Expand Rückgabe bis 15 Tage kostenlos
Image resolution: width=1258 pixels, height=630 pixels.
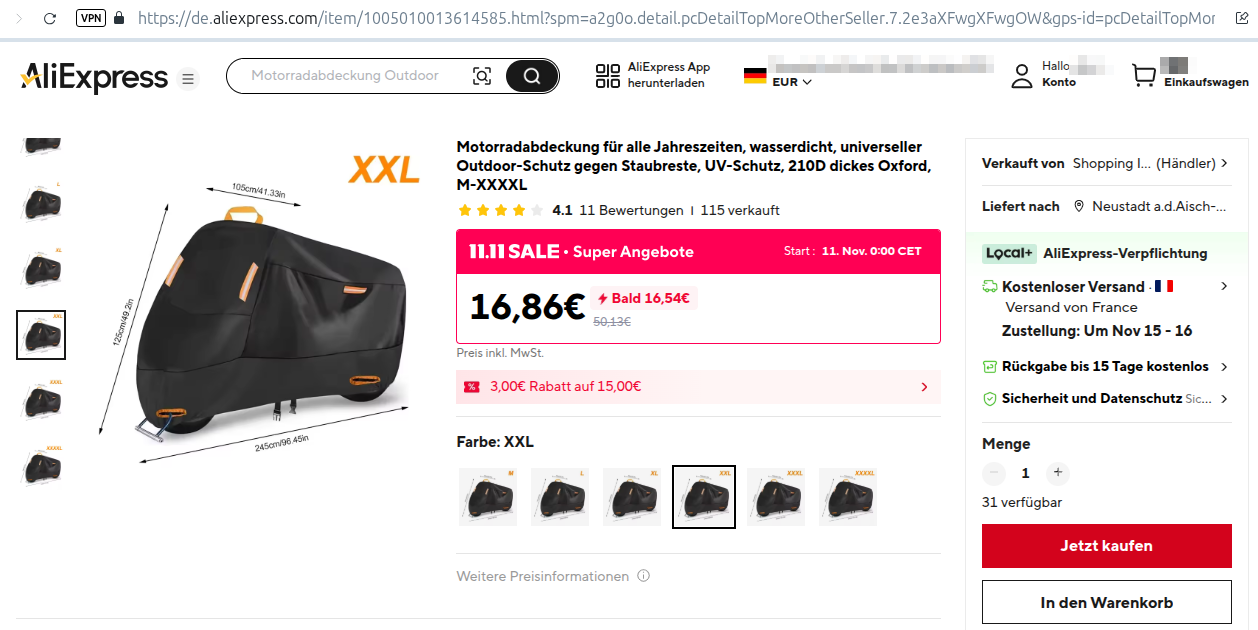click(x=1106, y=367)
